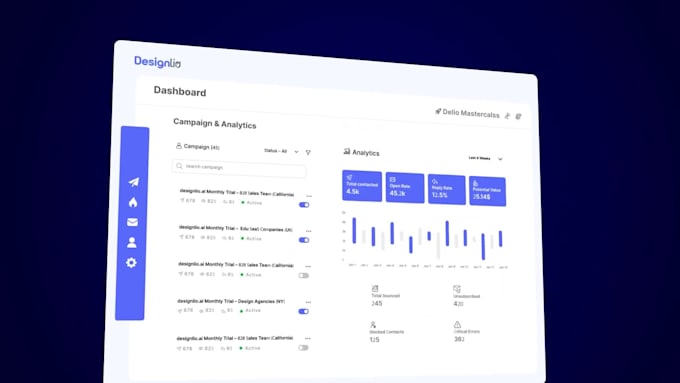
Task: Click the views eye icon in Companies (UK) row
Action: coord(203,237)
